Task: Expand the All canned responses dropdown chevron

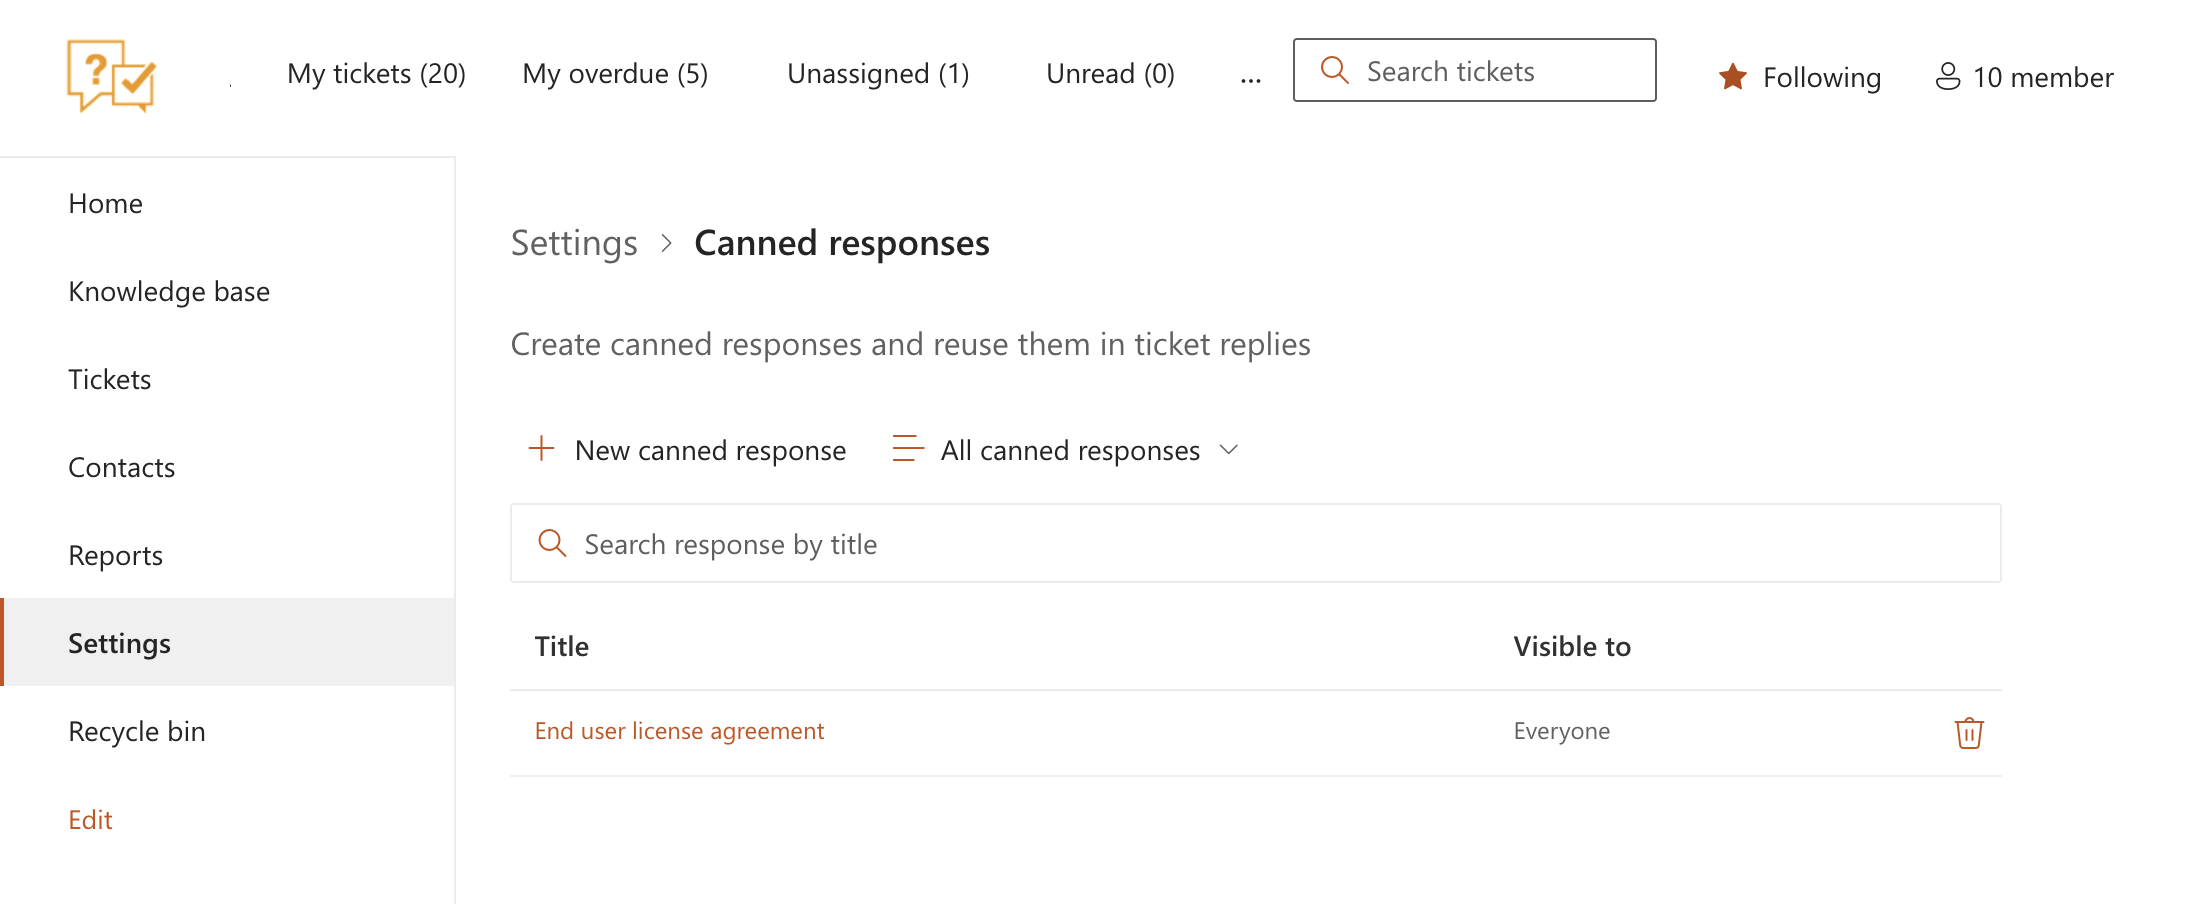Action: coord(1230,450)
